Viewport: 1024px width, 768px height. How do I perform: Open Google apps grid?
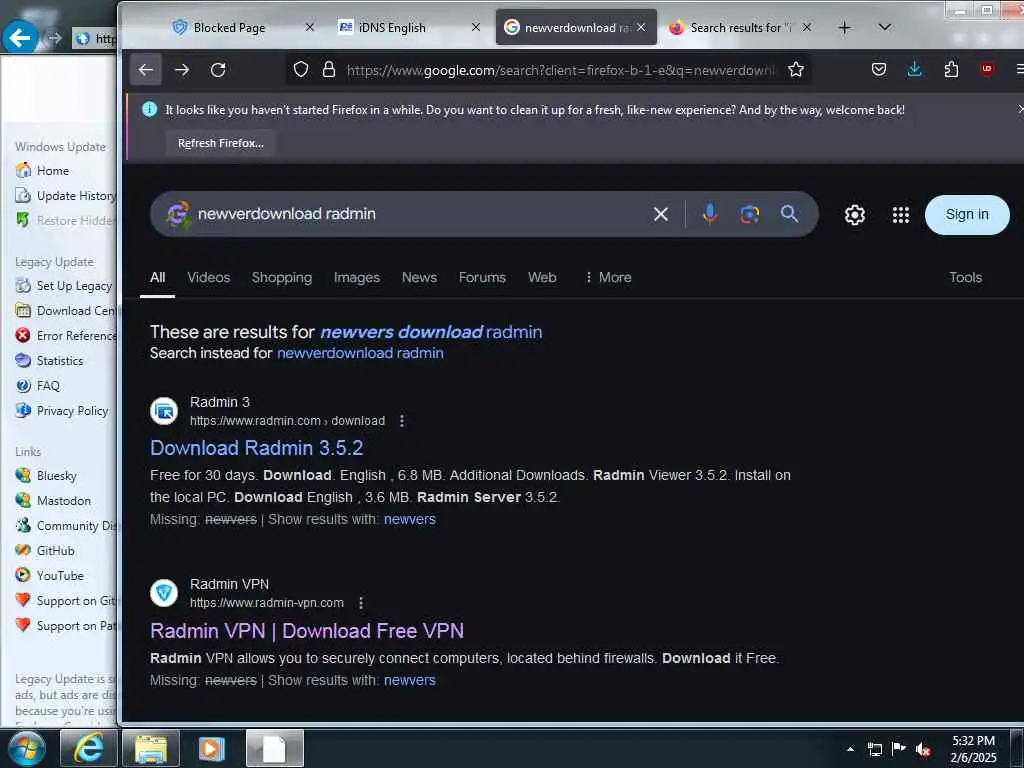coord(901,215)
